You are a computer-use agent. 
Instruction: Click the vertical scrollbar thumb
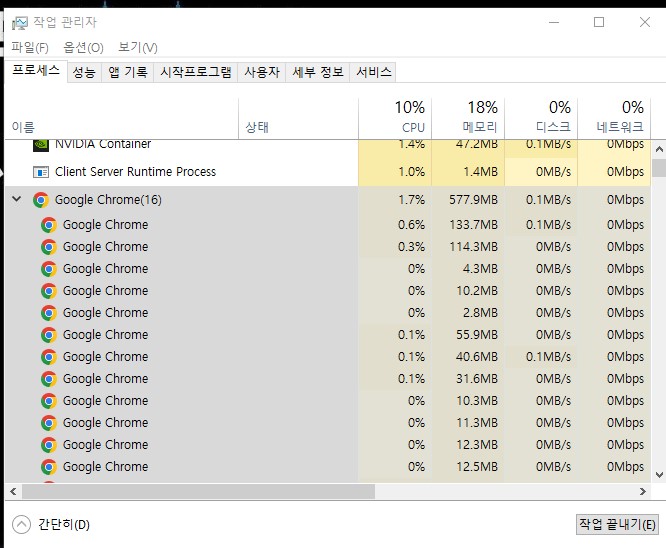(x=659, y=167)
